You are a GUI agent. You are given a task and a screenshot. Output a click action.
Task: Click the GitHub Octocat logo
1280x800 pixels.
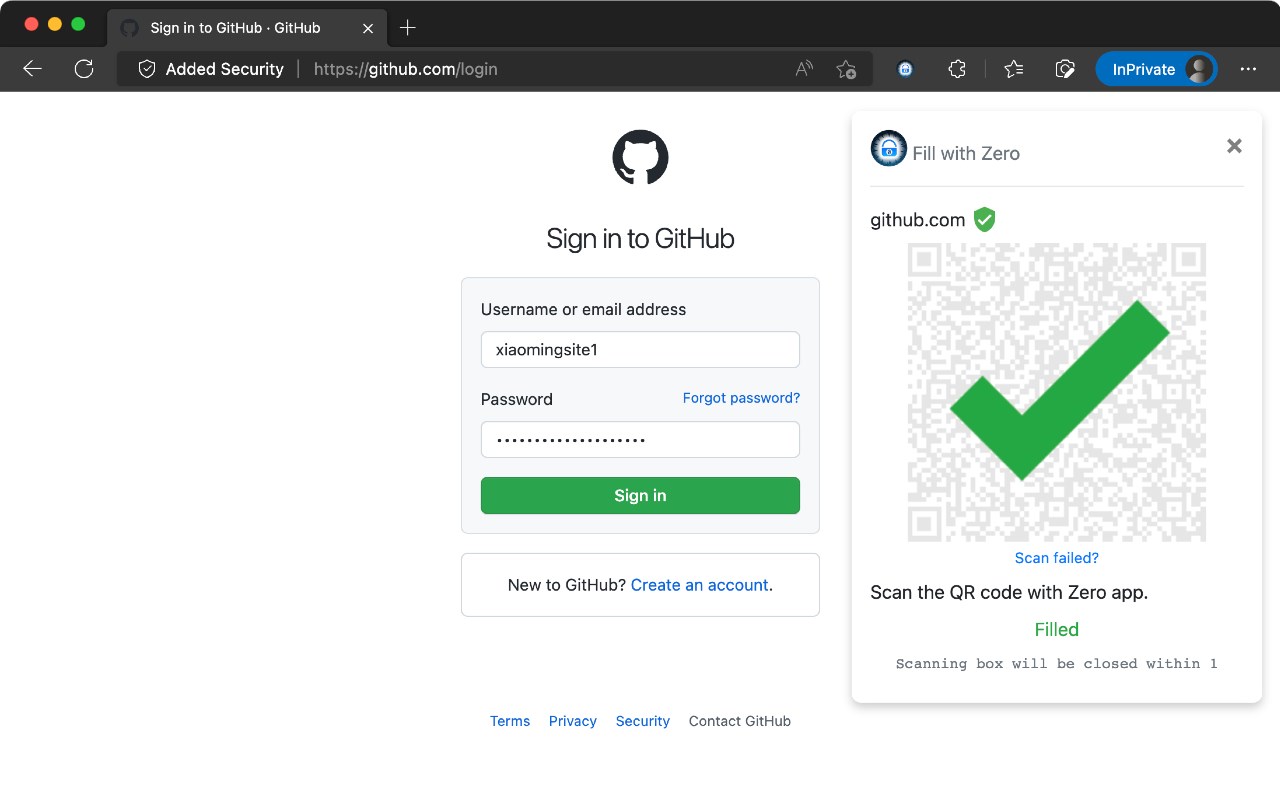point(640,157)
